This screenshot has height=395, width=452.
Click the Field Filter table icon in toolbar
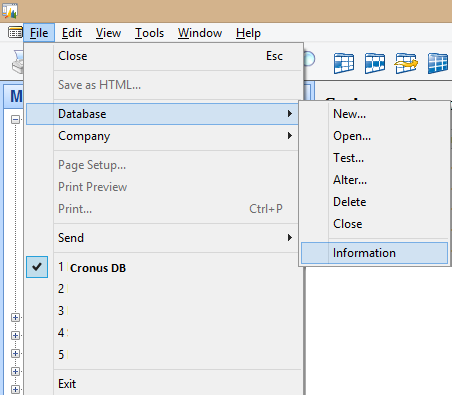[344, 63]
